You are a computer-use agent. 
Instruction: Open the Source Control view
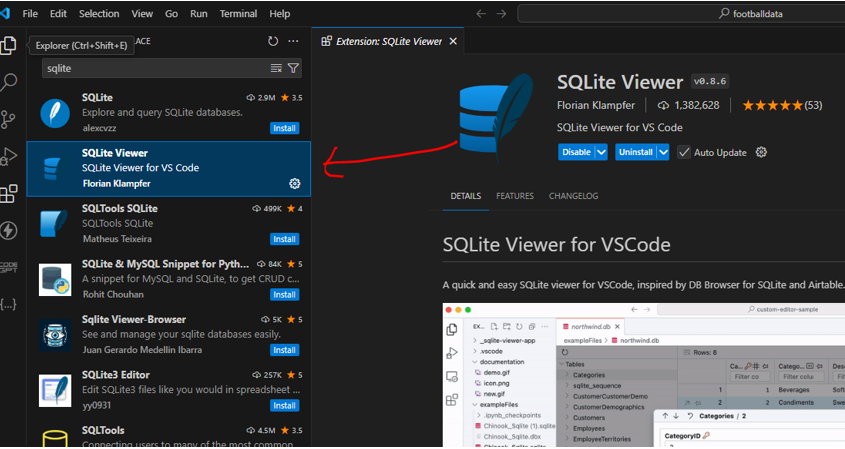[x=10, y=118]
